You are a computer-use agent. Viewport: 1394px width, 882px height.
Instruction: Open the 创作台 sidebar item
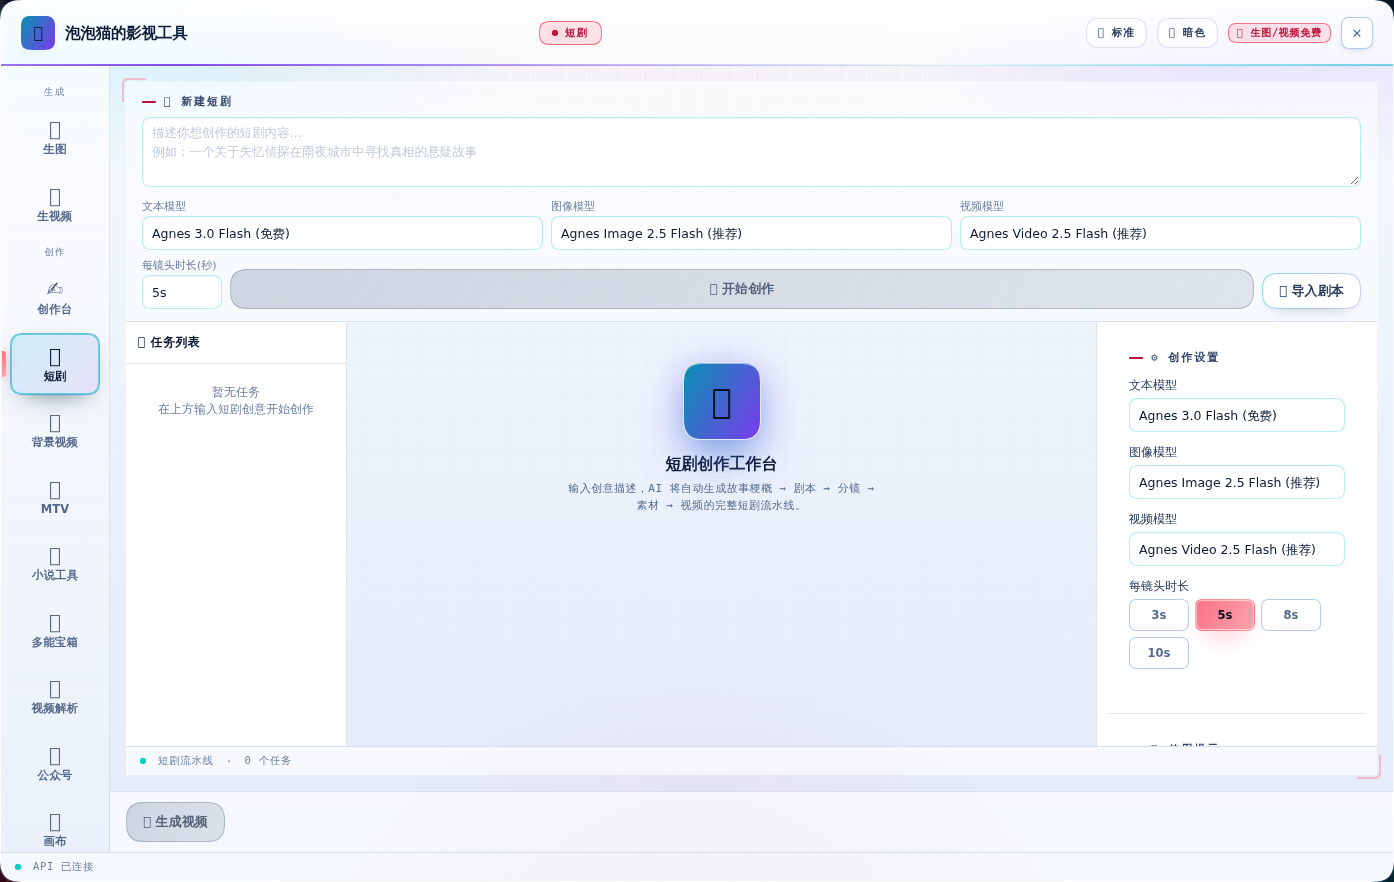(x=55, y=298)
